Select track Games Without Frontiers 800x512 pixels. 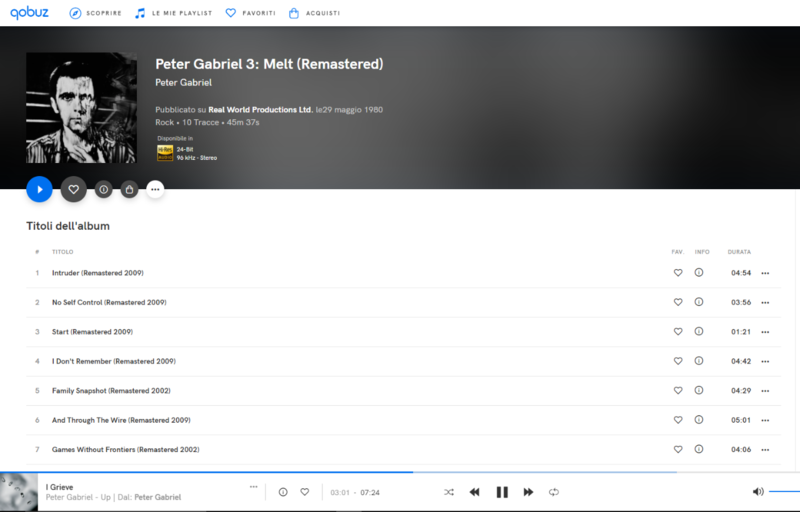point(126,450)
